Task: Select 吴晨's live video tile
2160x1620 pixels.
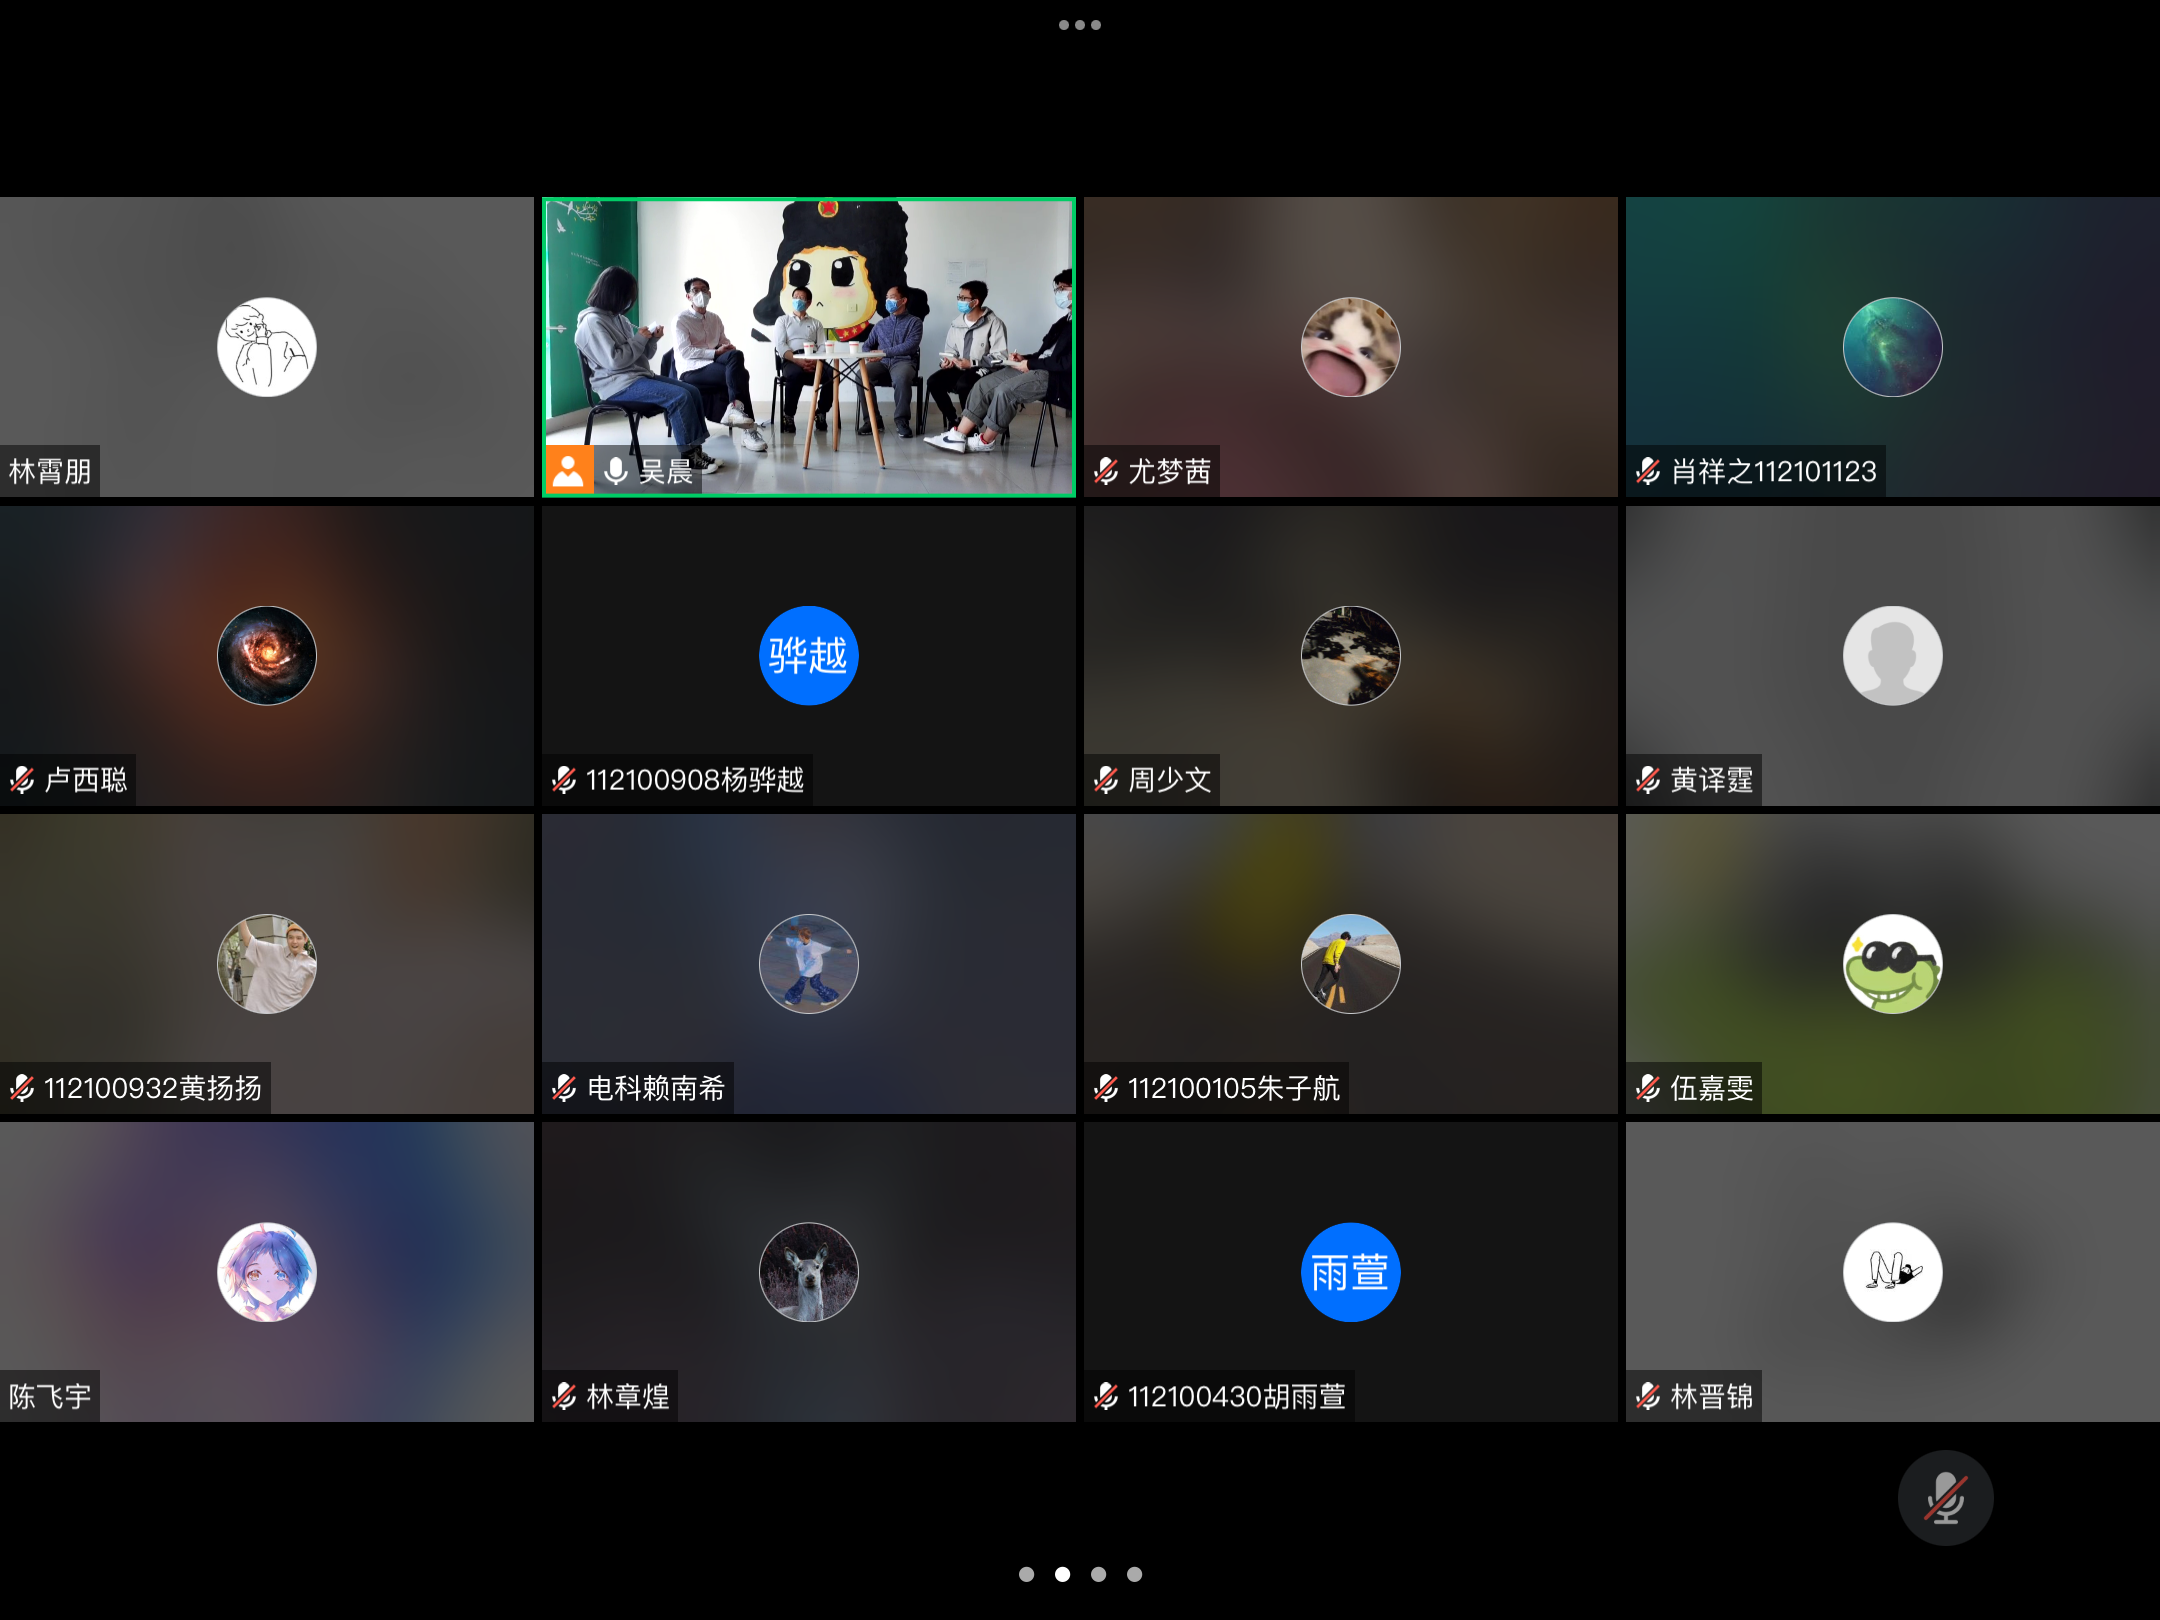Action: [808, 330]
